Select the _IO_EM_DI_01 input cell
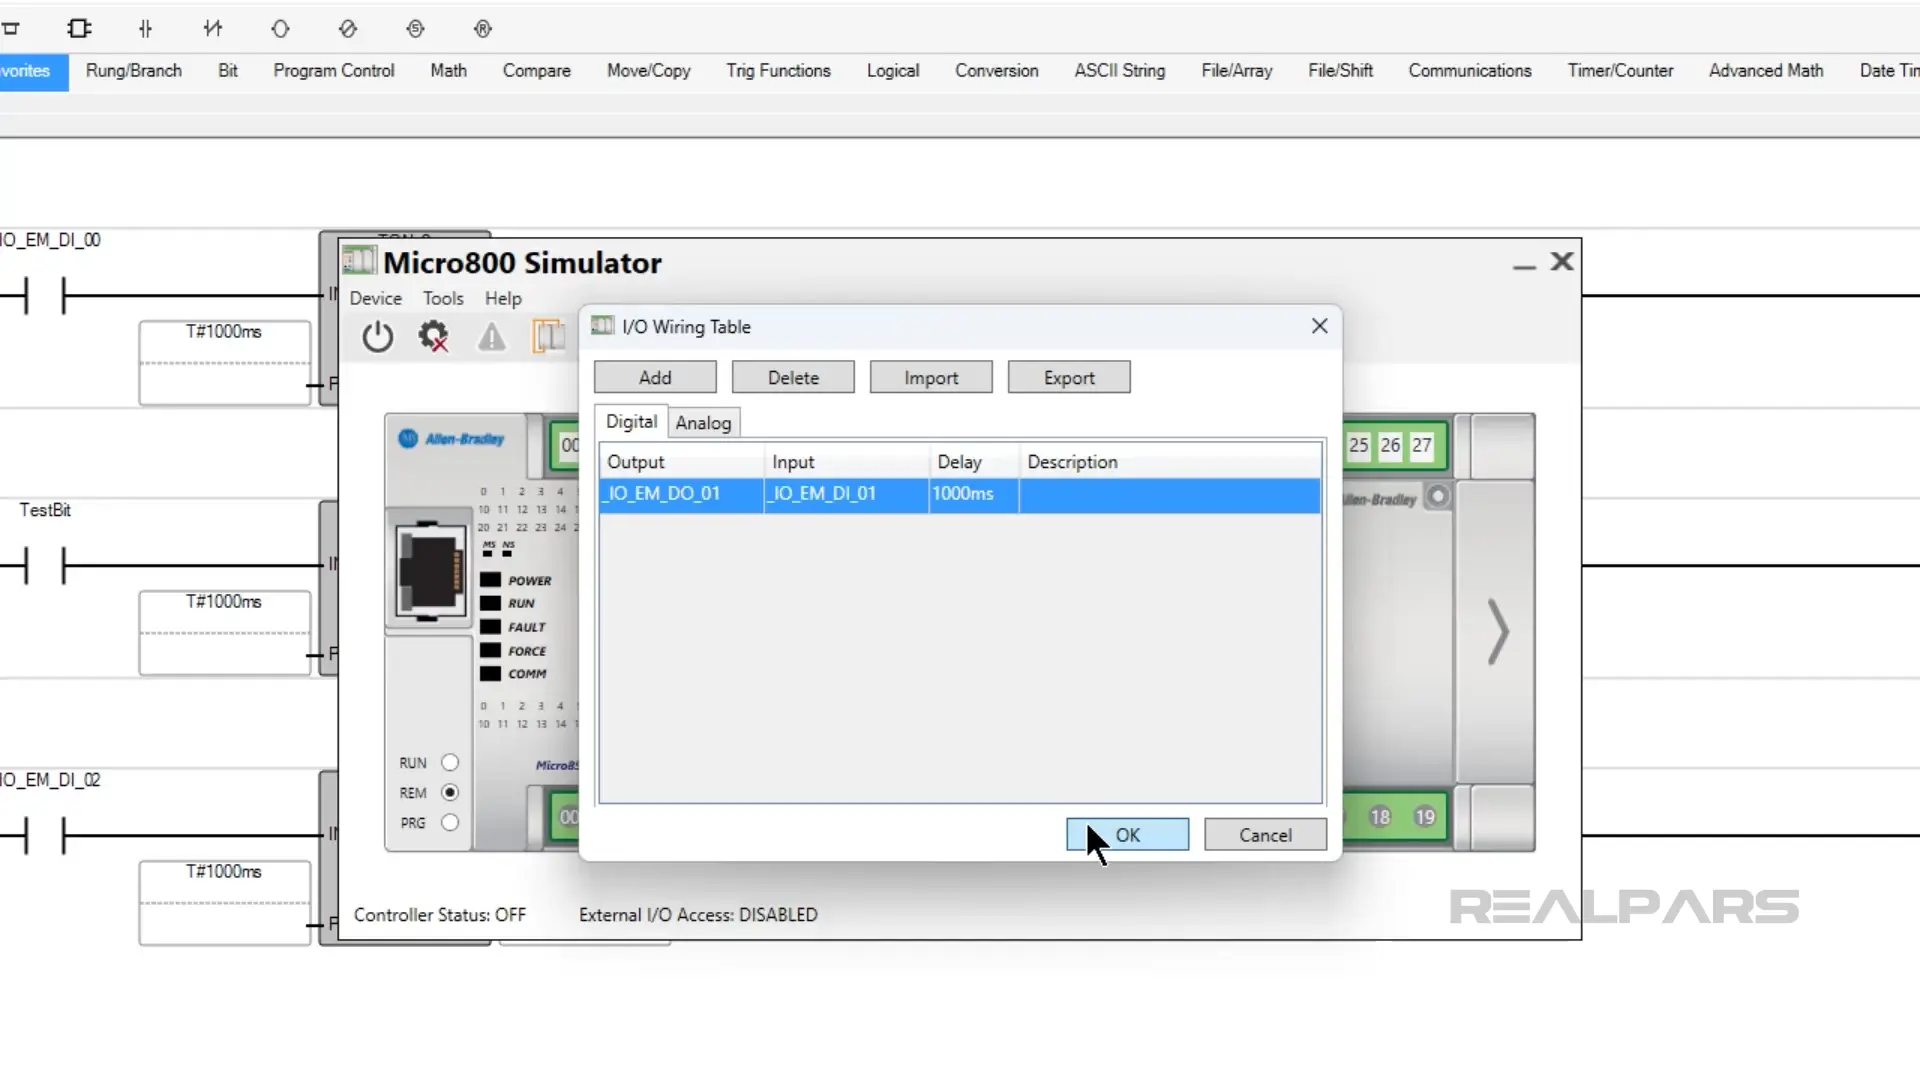The width and height of the screenshot is (1920, 1080). [x=846, y=495]
